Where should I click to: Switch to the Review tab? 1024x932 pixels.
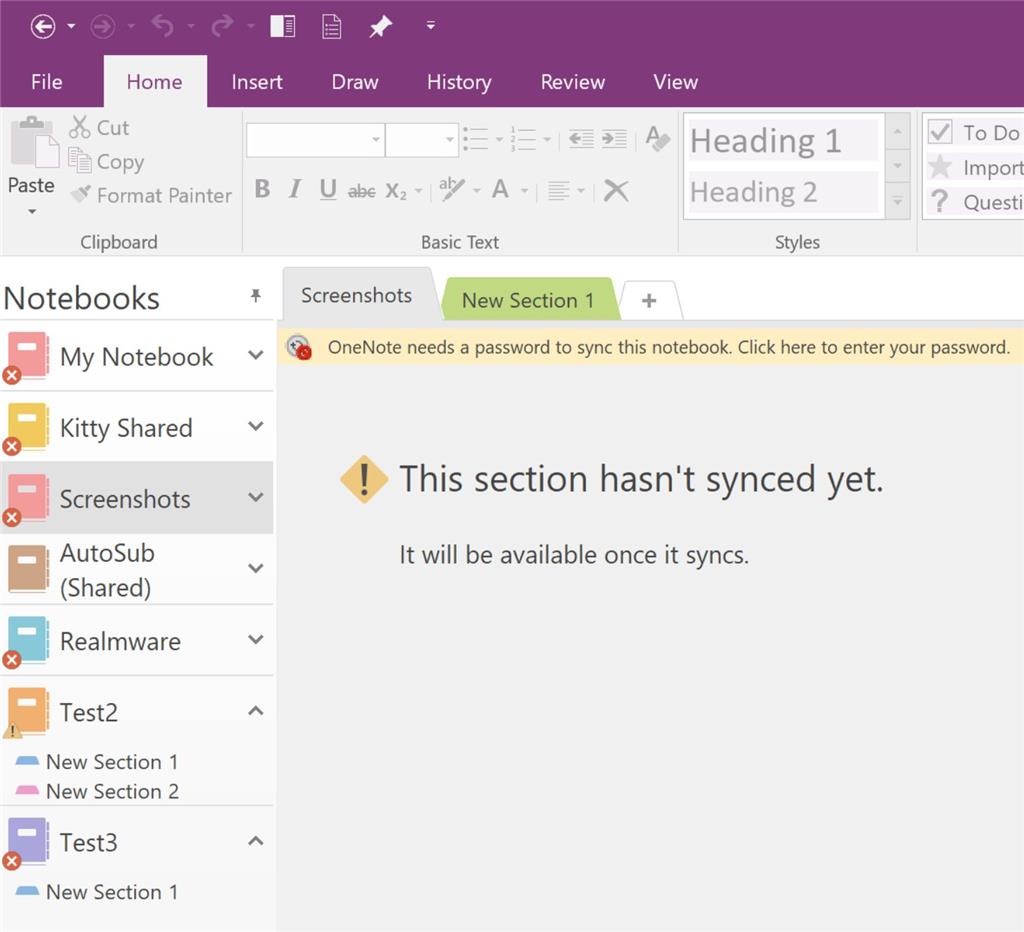click(573, 82)
